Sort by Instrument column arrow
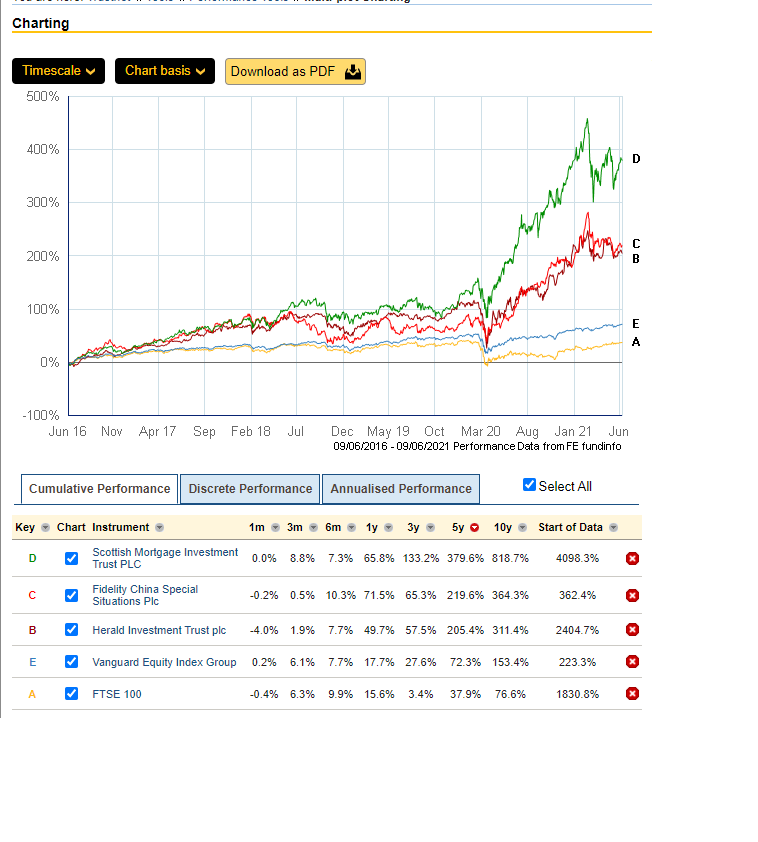 159,527
